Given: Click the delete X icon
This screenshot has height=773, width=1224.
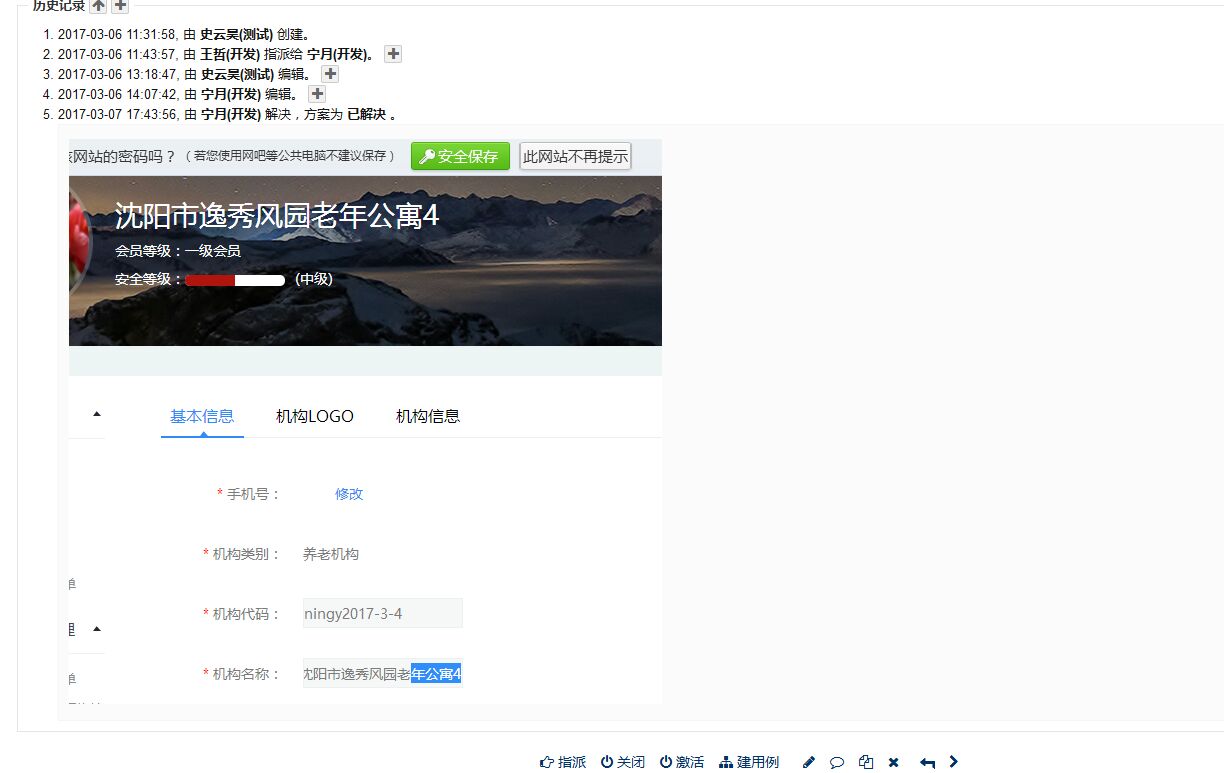Looking at the screenshot, I should tap(894, 762).
